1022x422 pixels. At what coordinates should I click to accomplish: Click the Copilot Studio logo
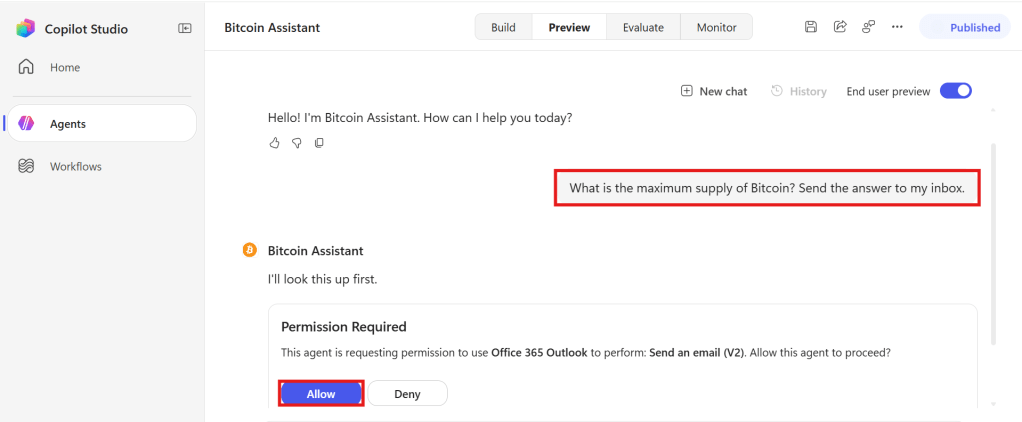point(25,29)
